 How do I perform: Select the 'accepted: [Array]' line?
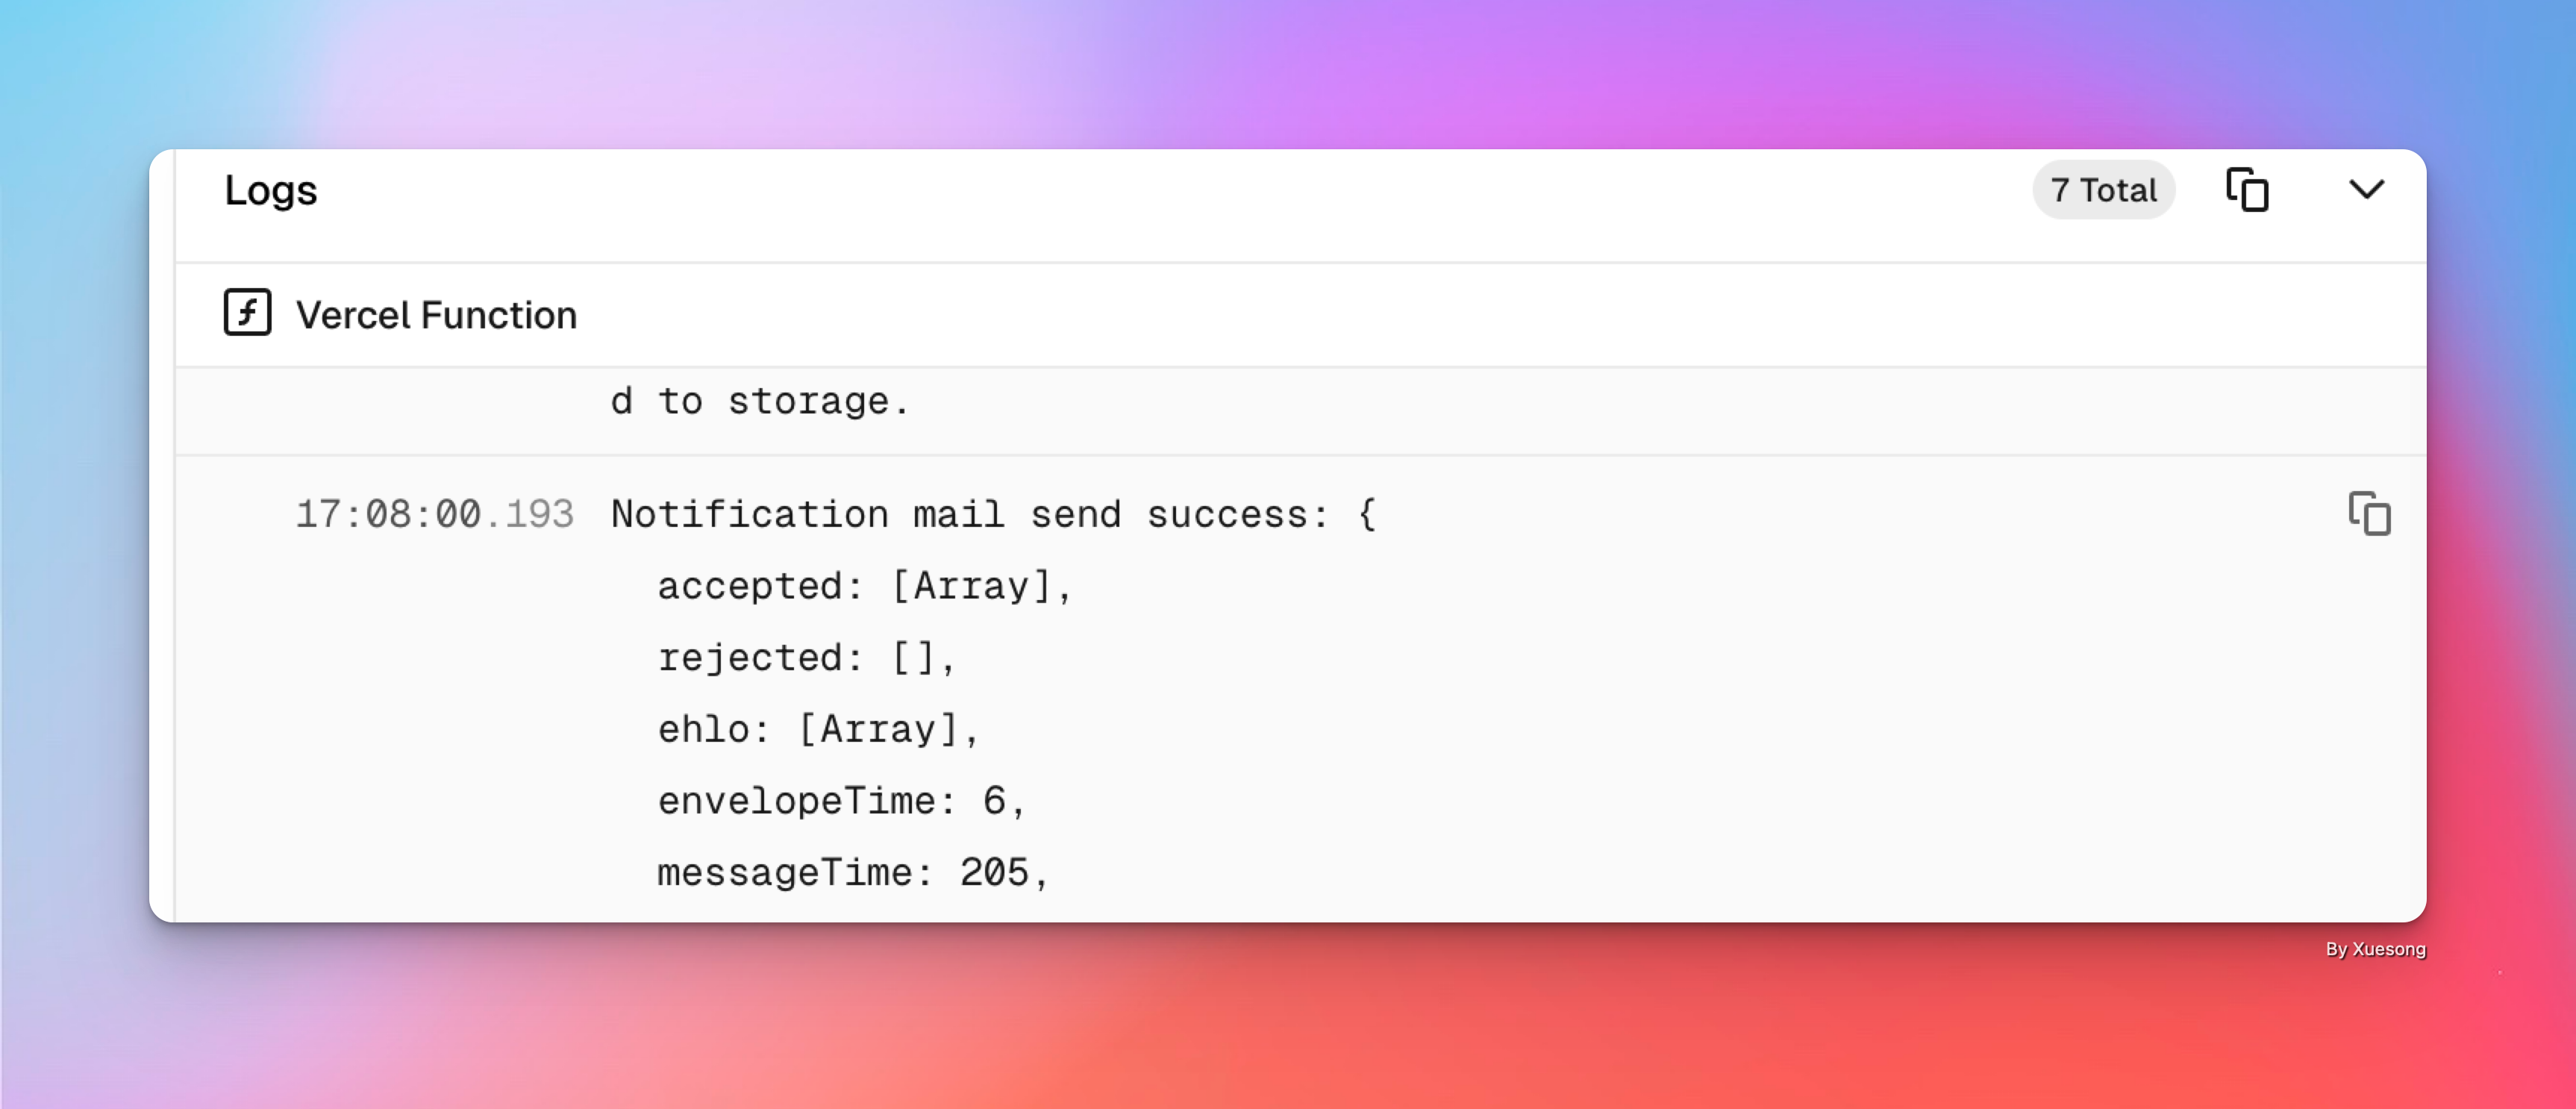864,586
